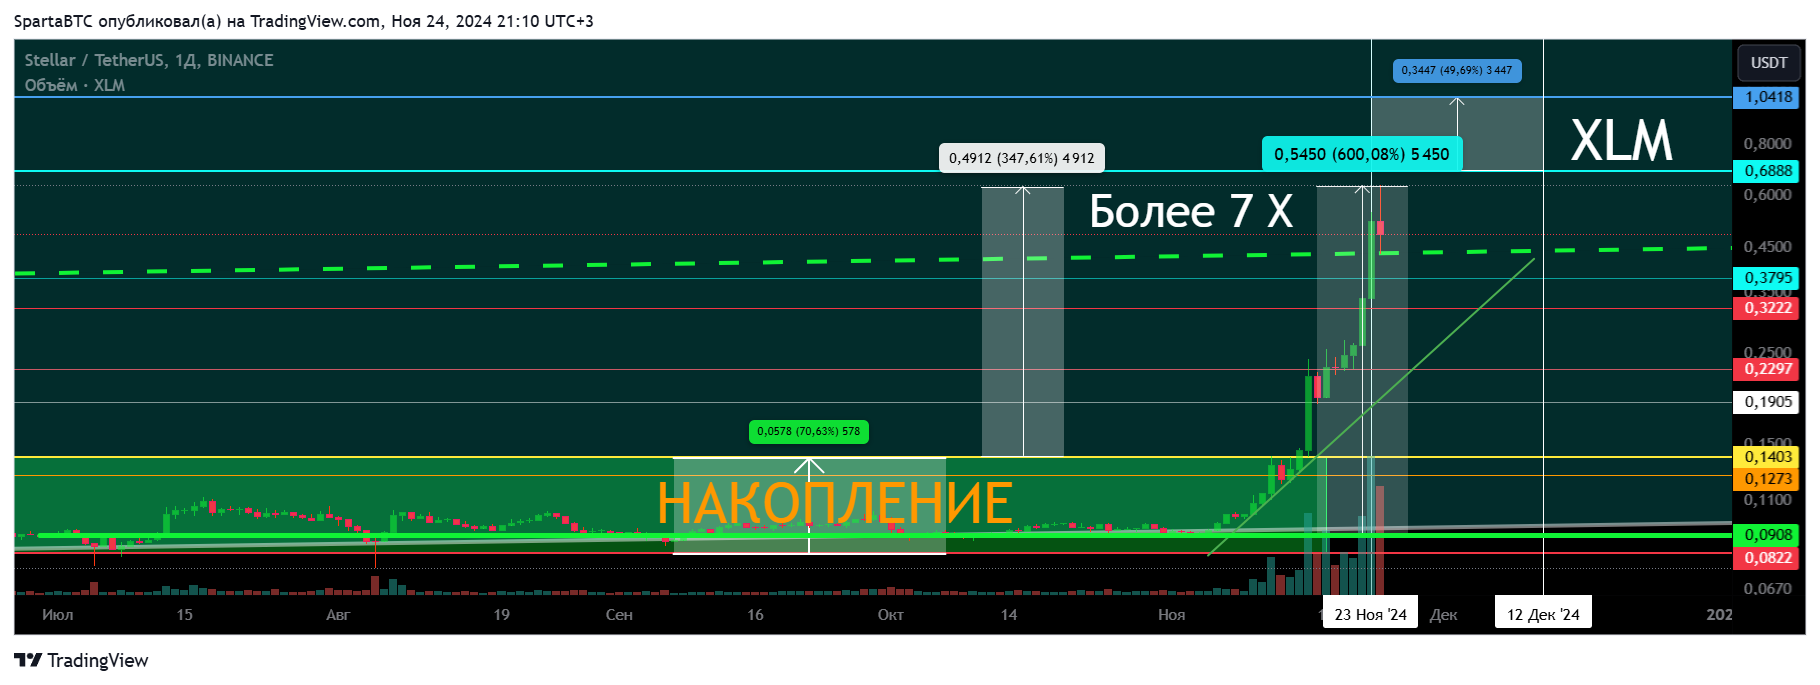Click the 0,0822 red price label
Viewport: 1820px width, 685px height.
(1765, 558)
